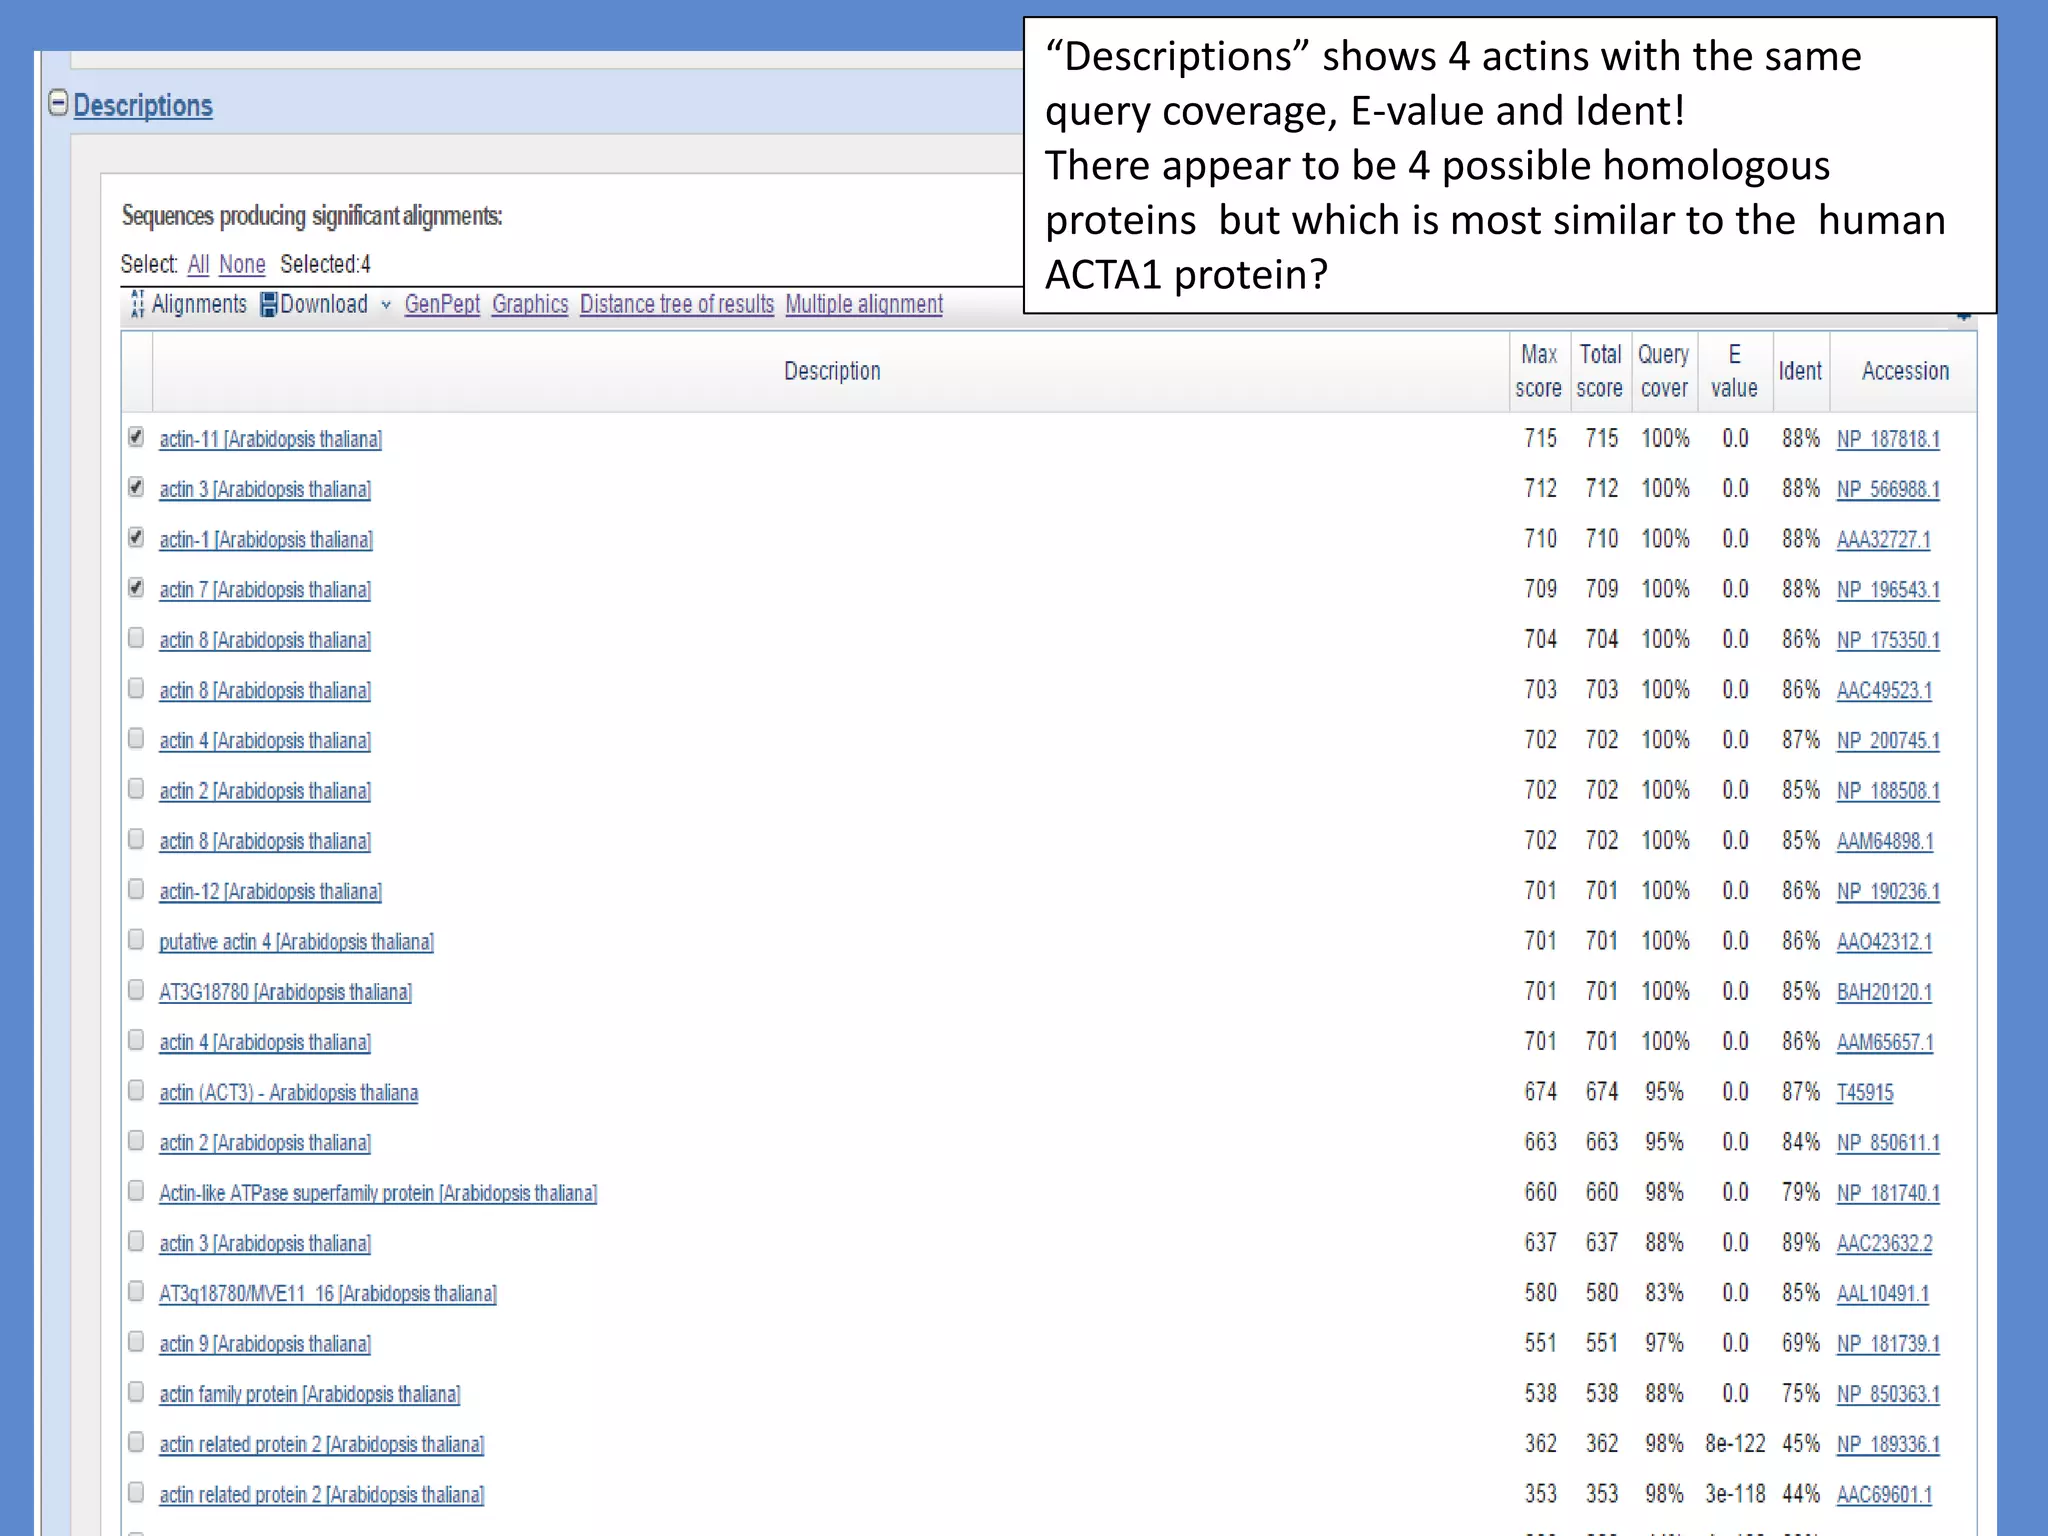Screen dimensions: 2048x1536
Task: Open actin (ACT3) - Arabidopsis thaliana entry
Action: pyautogui.click(x=289, y=1093)
